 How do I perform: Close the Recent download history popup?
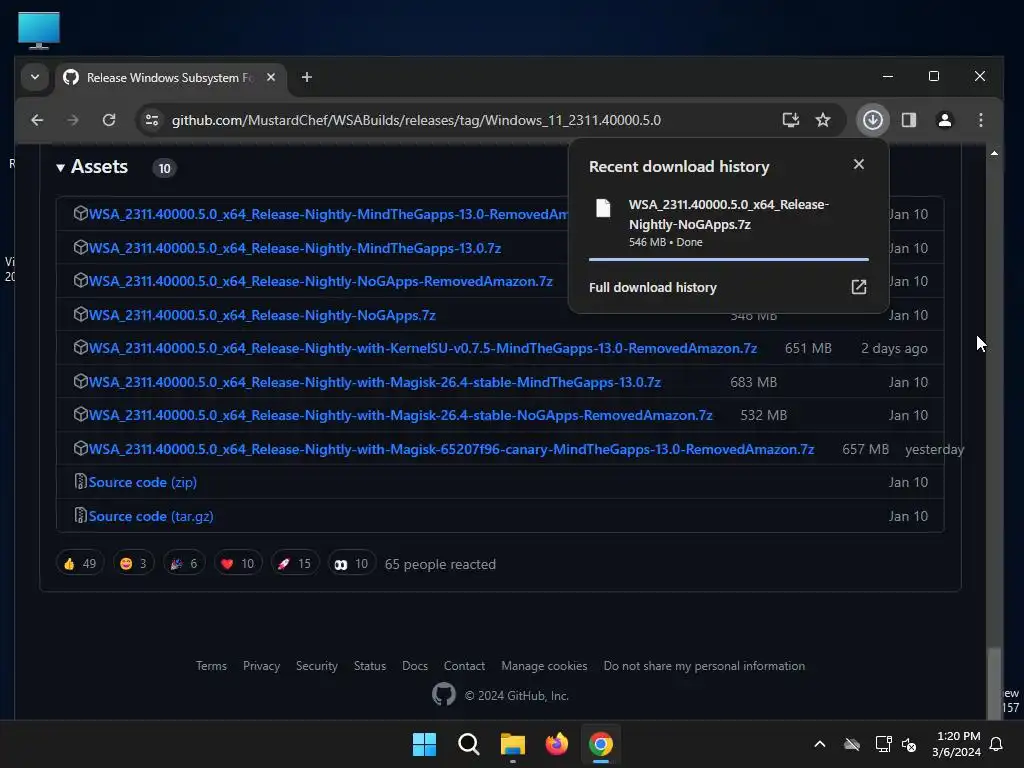858,165
